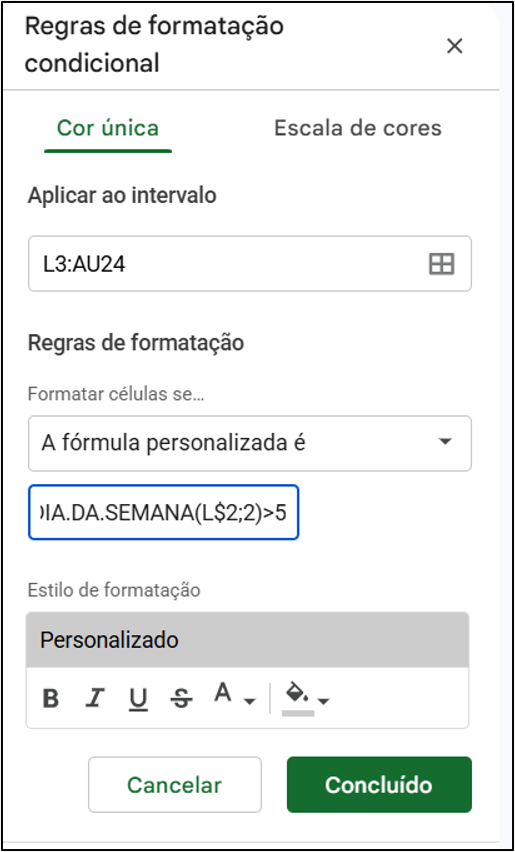Switch to the Escala de cores tab
The height and width of the screenshot is (852, 515).
(x=357, y=128)
